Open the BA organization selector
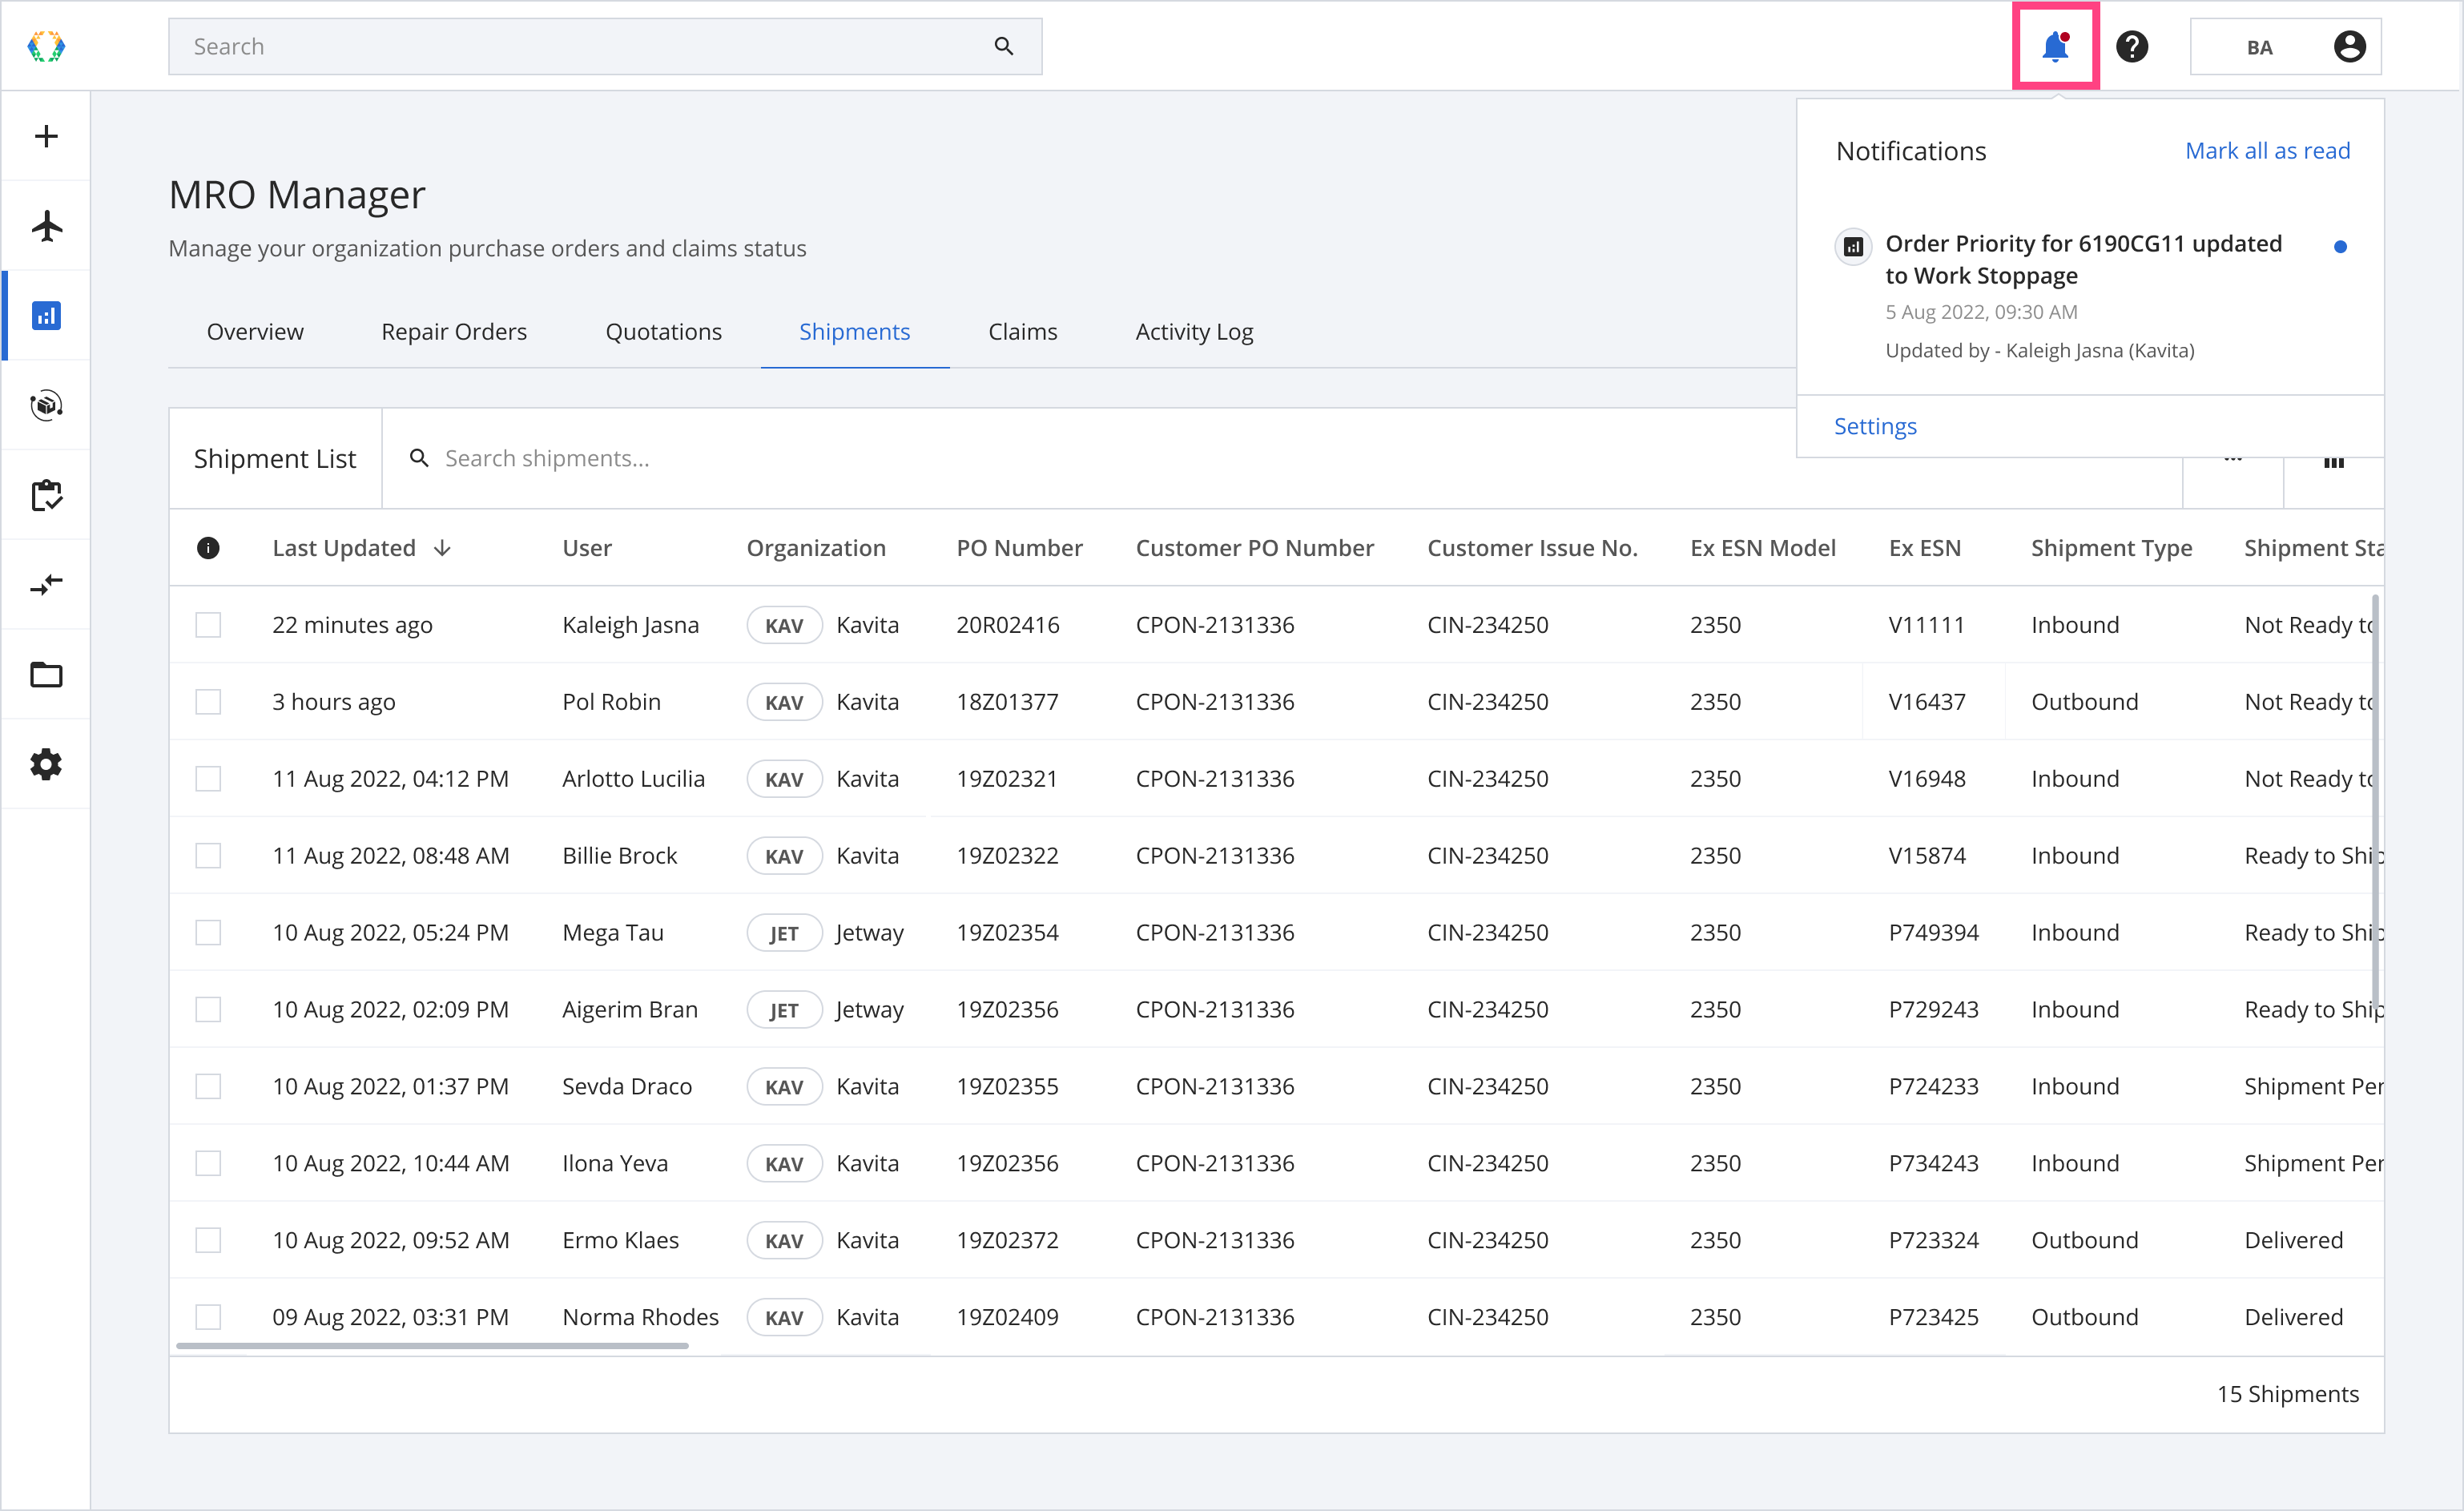This screenshot has height=1511, width=2464. click(2285, 46)
